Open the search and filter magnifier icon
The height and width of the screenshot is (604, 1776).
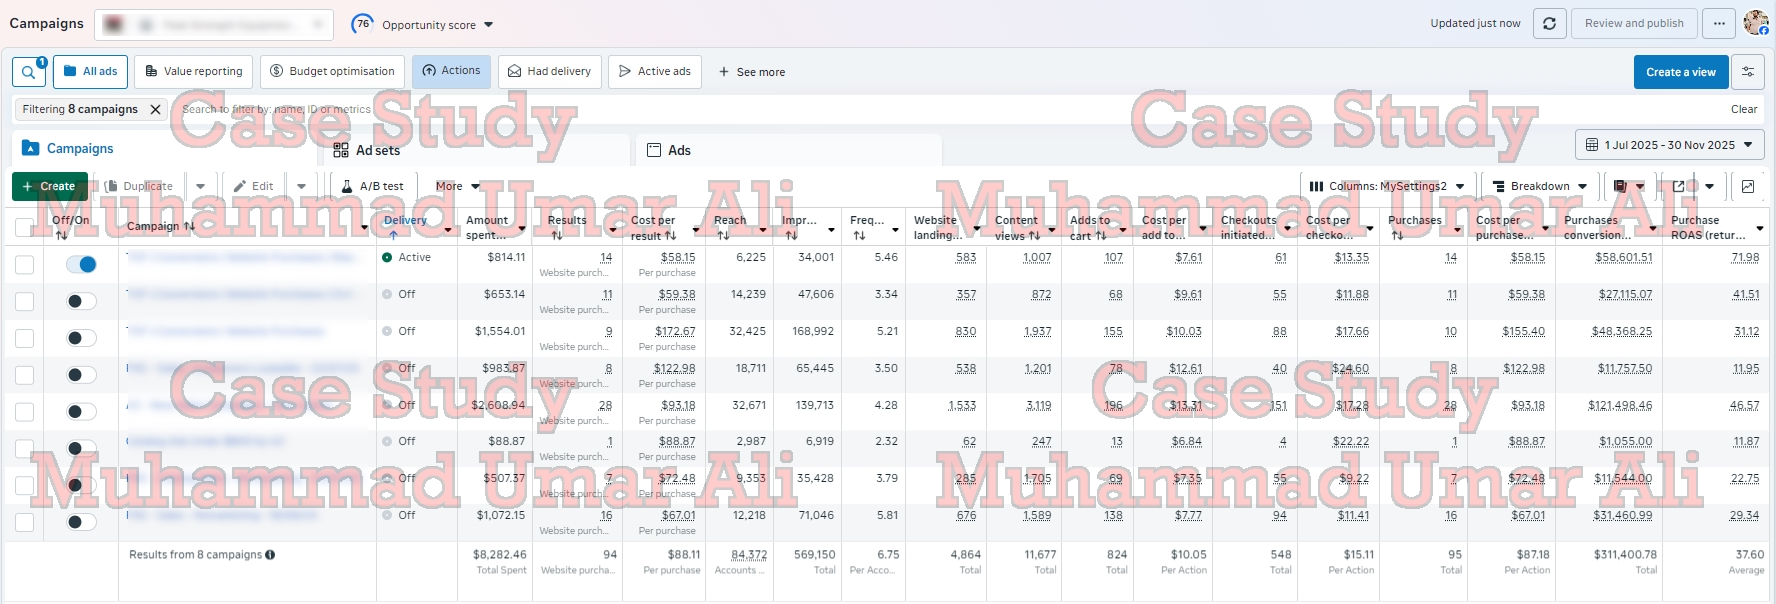tap(28, 72)
